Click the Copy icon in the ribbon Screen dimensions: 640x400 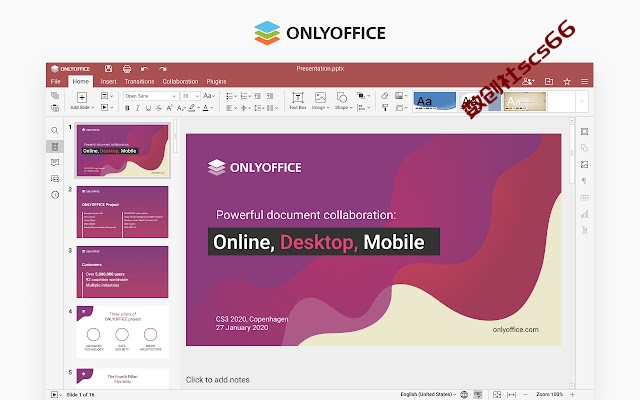pyautogui.click(x=55, y=96)
